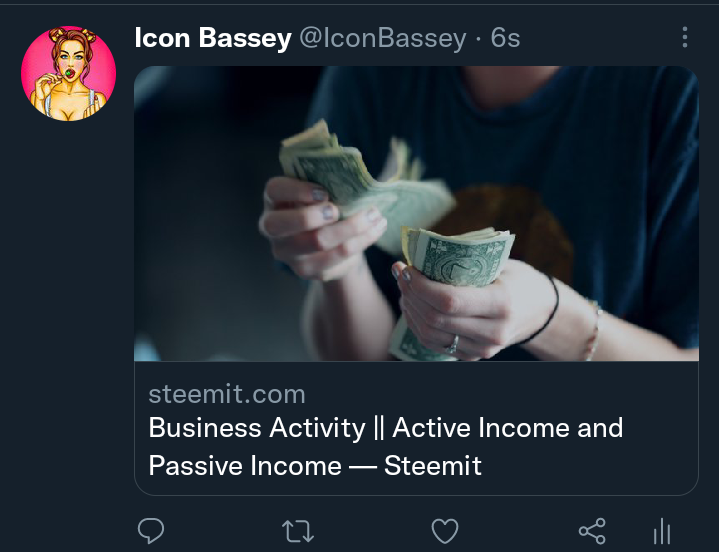This screenshot has width=719, height=552.
Task: View tweet analytics bar-chart icon
Action: pyautogui.click(x=662, y=531)
